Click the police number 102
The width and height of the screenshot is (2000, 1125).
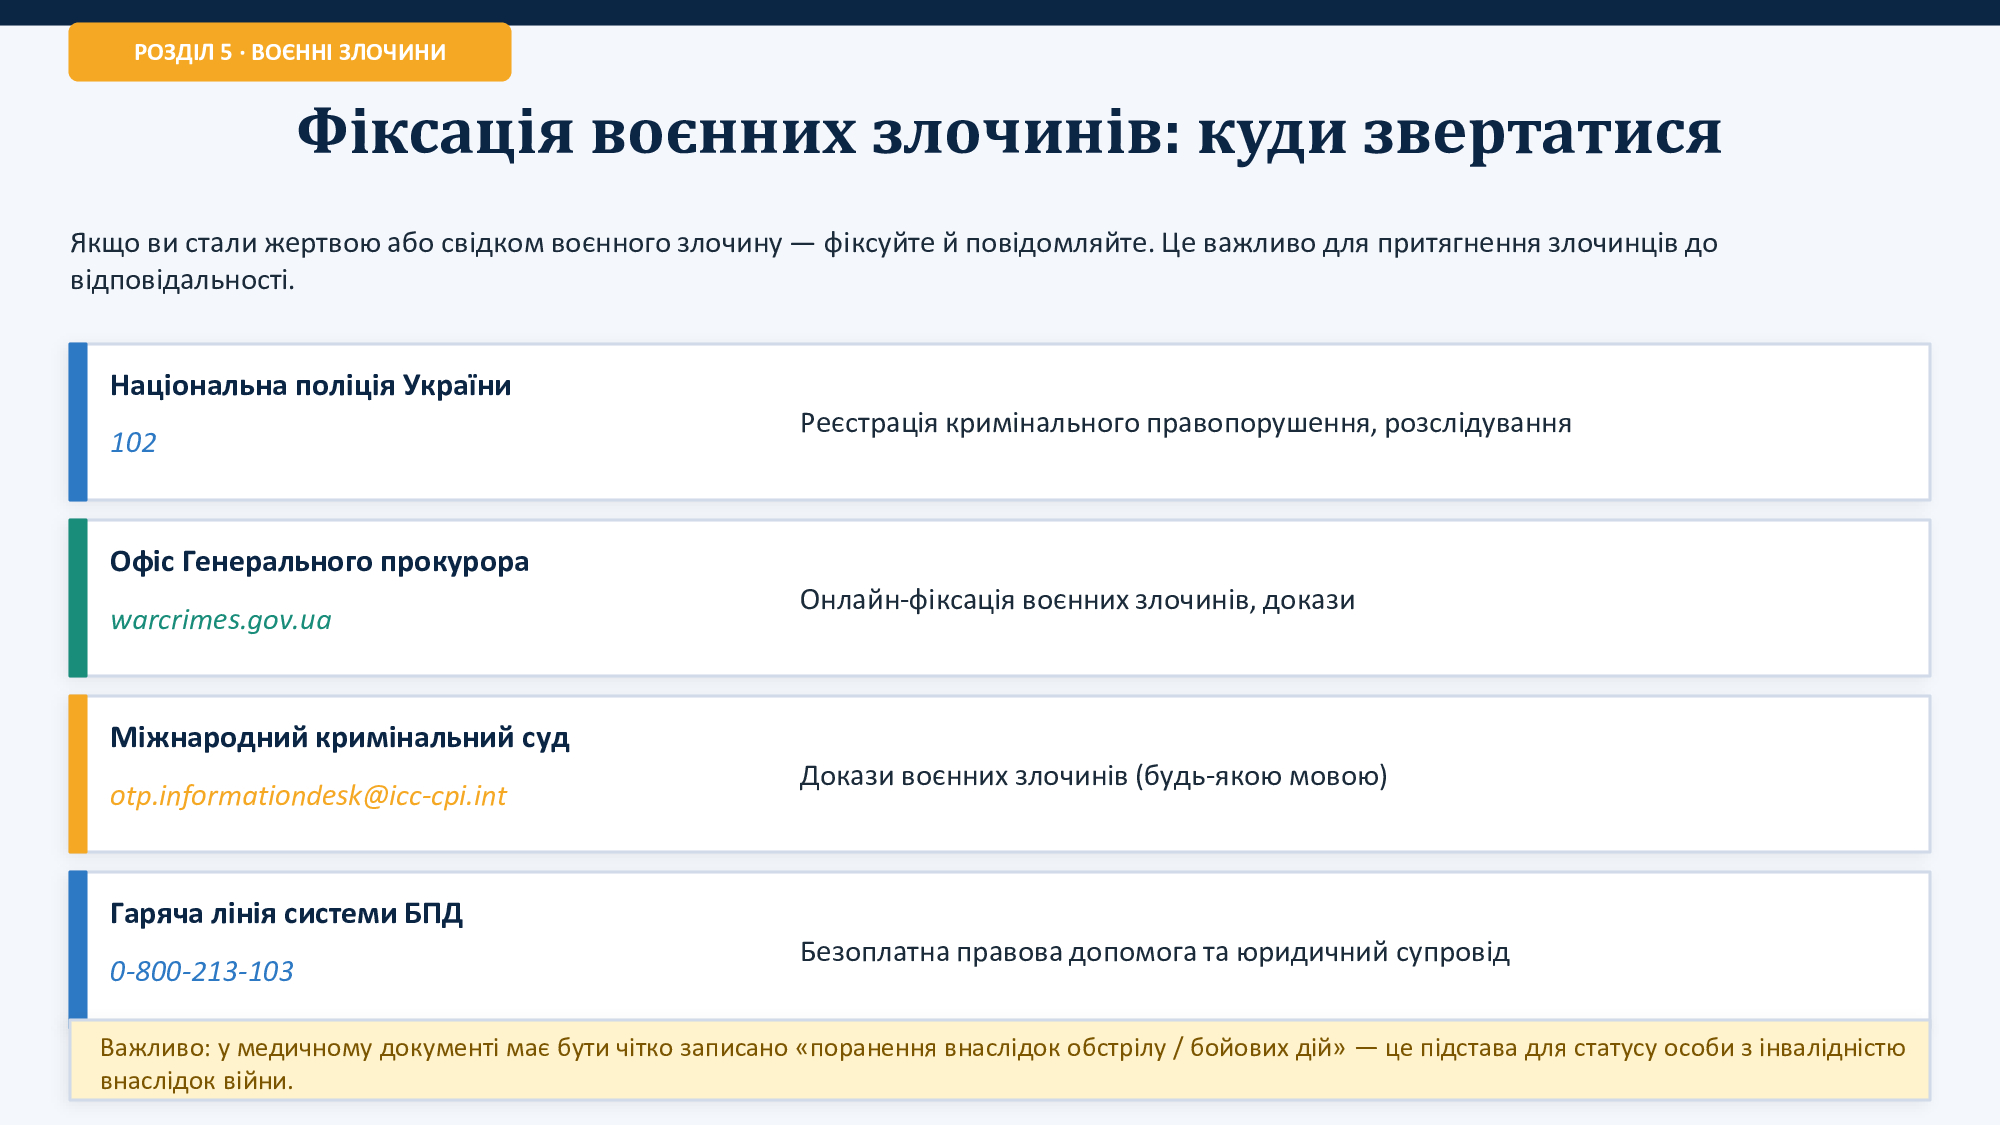(133, 442)
